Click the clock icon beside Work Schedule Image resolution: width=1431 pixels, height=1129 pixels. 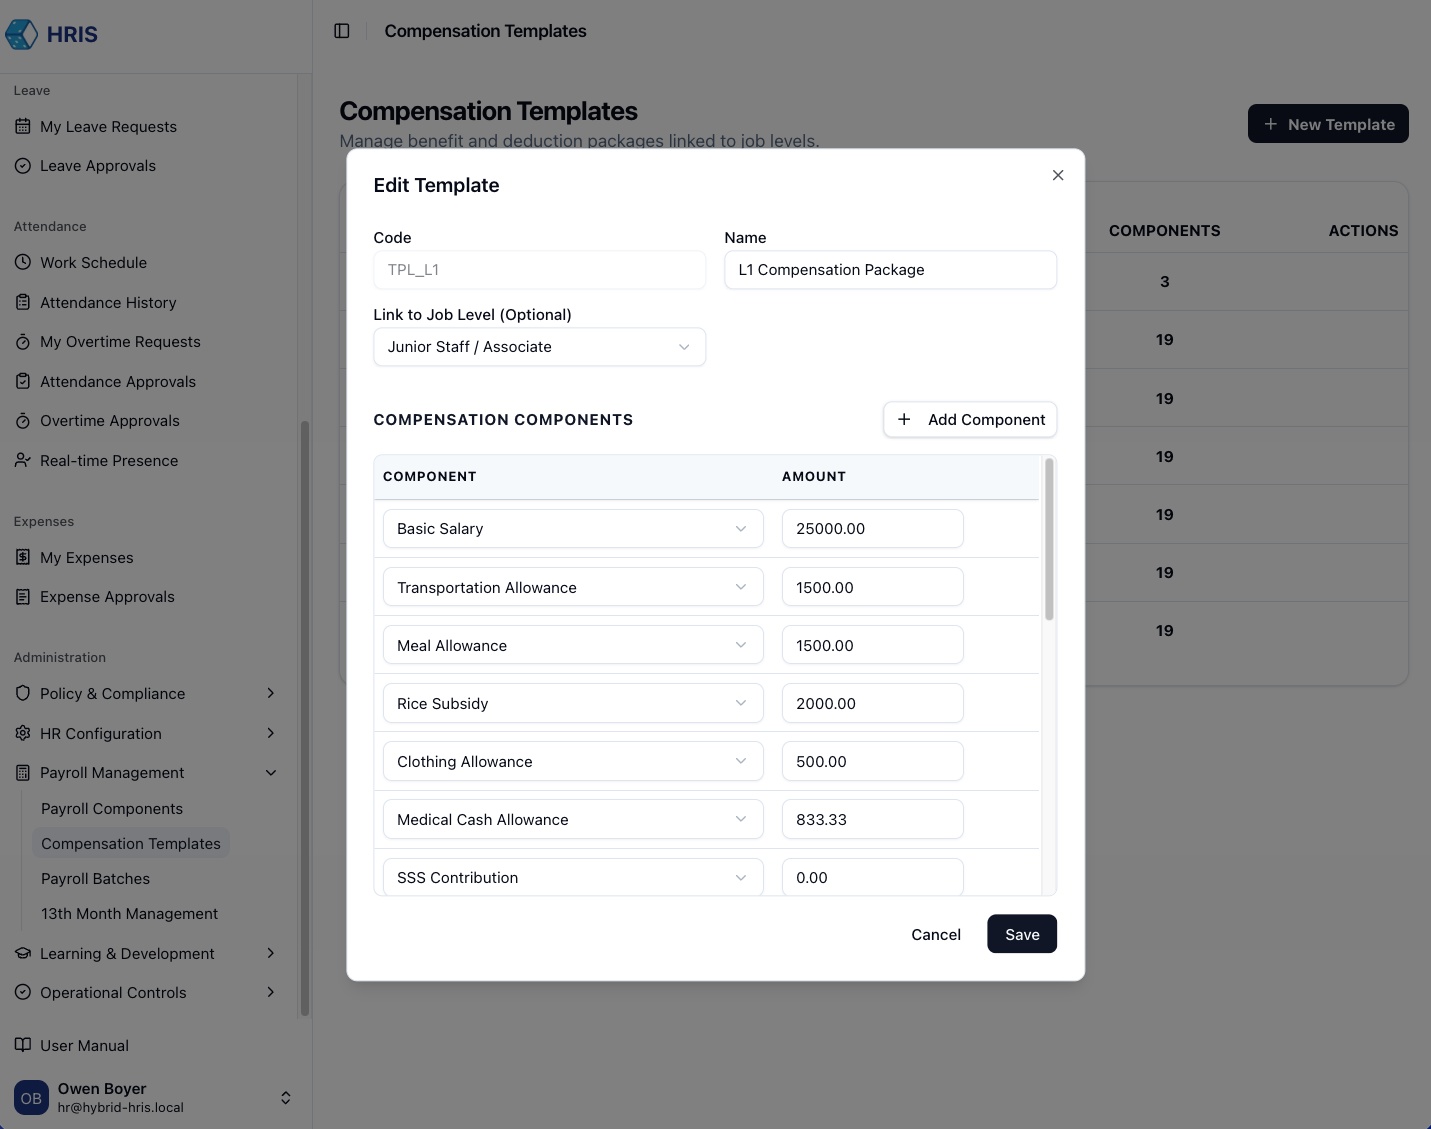pos(23,263)
